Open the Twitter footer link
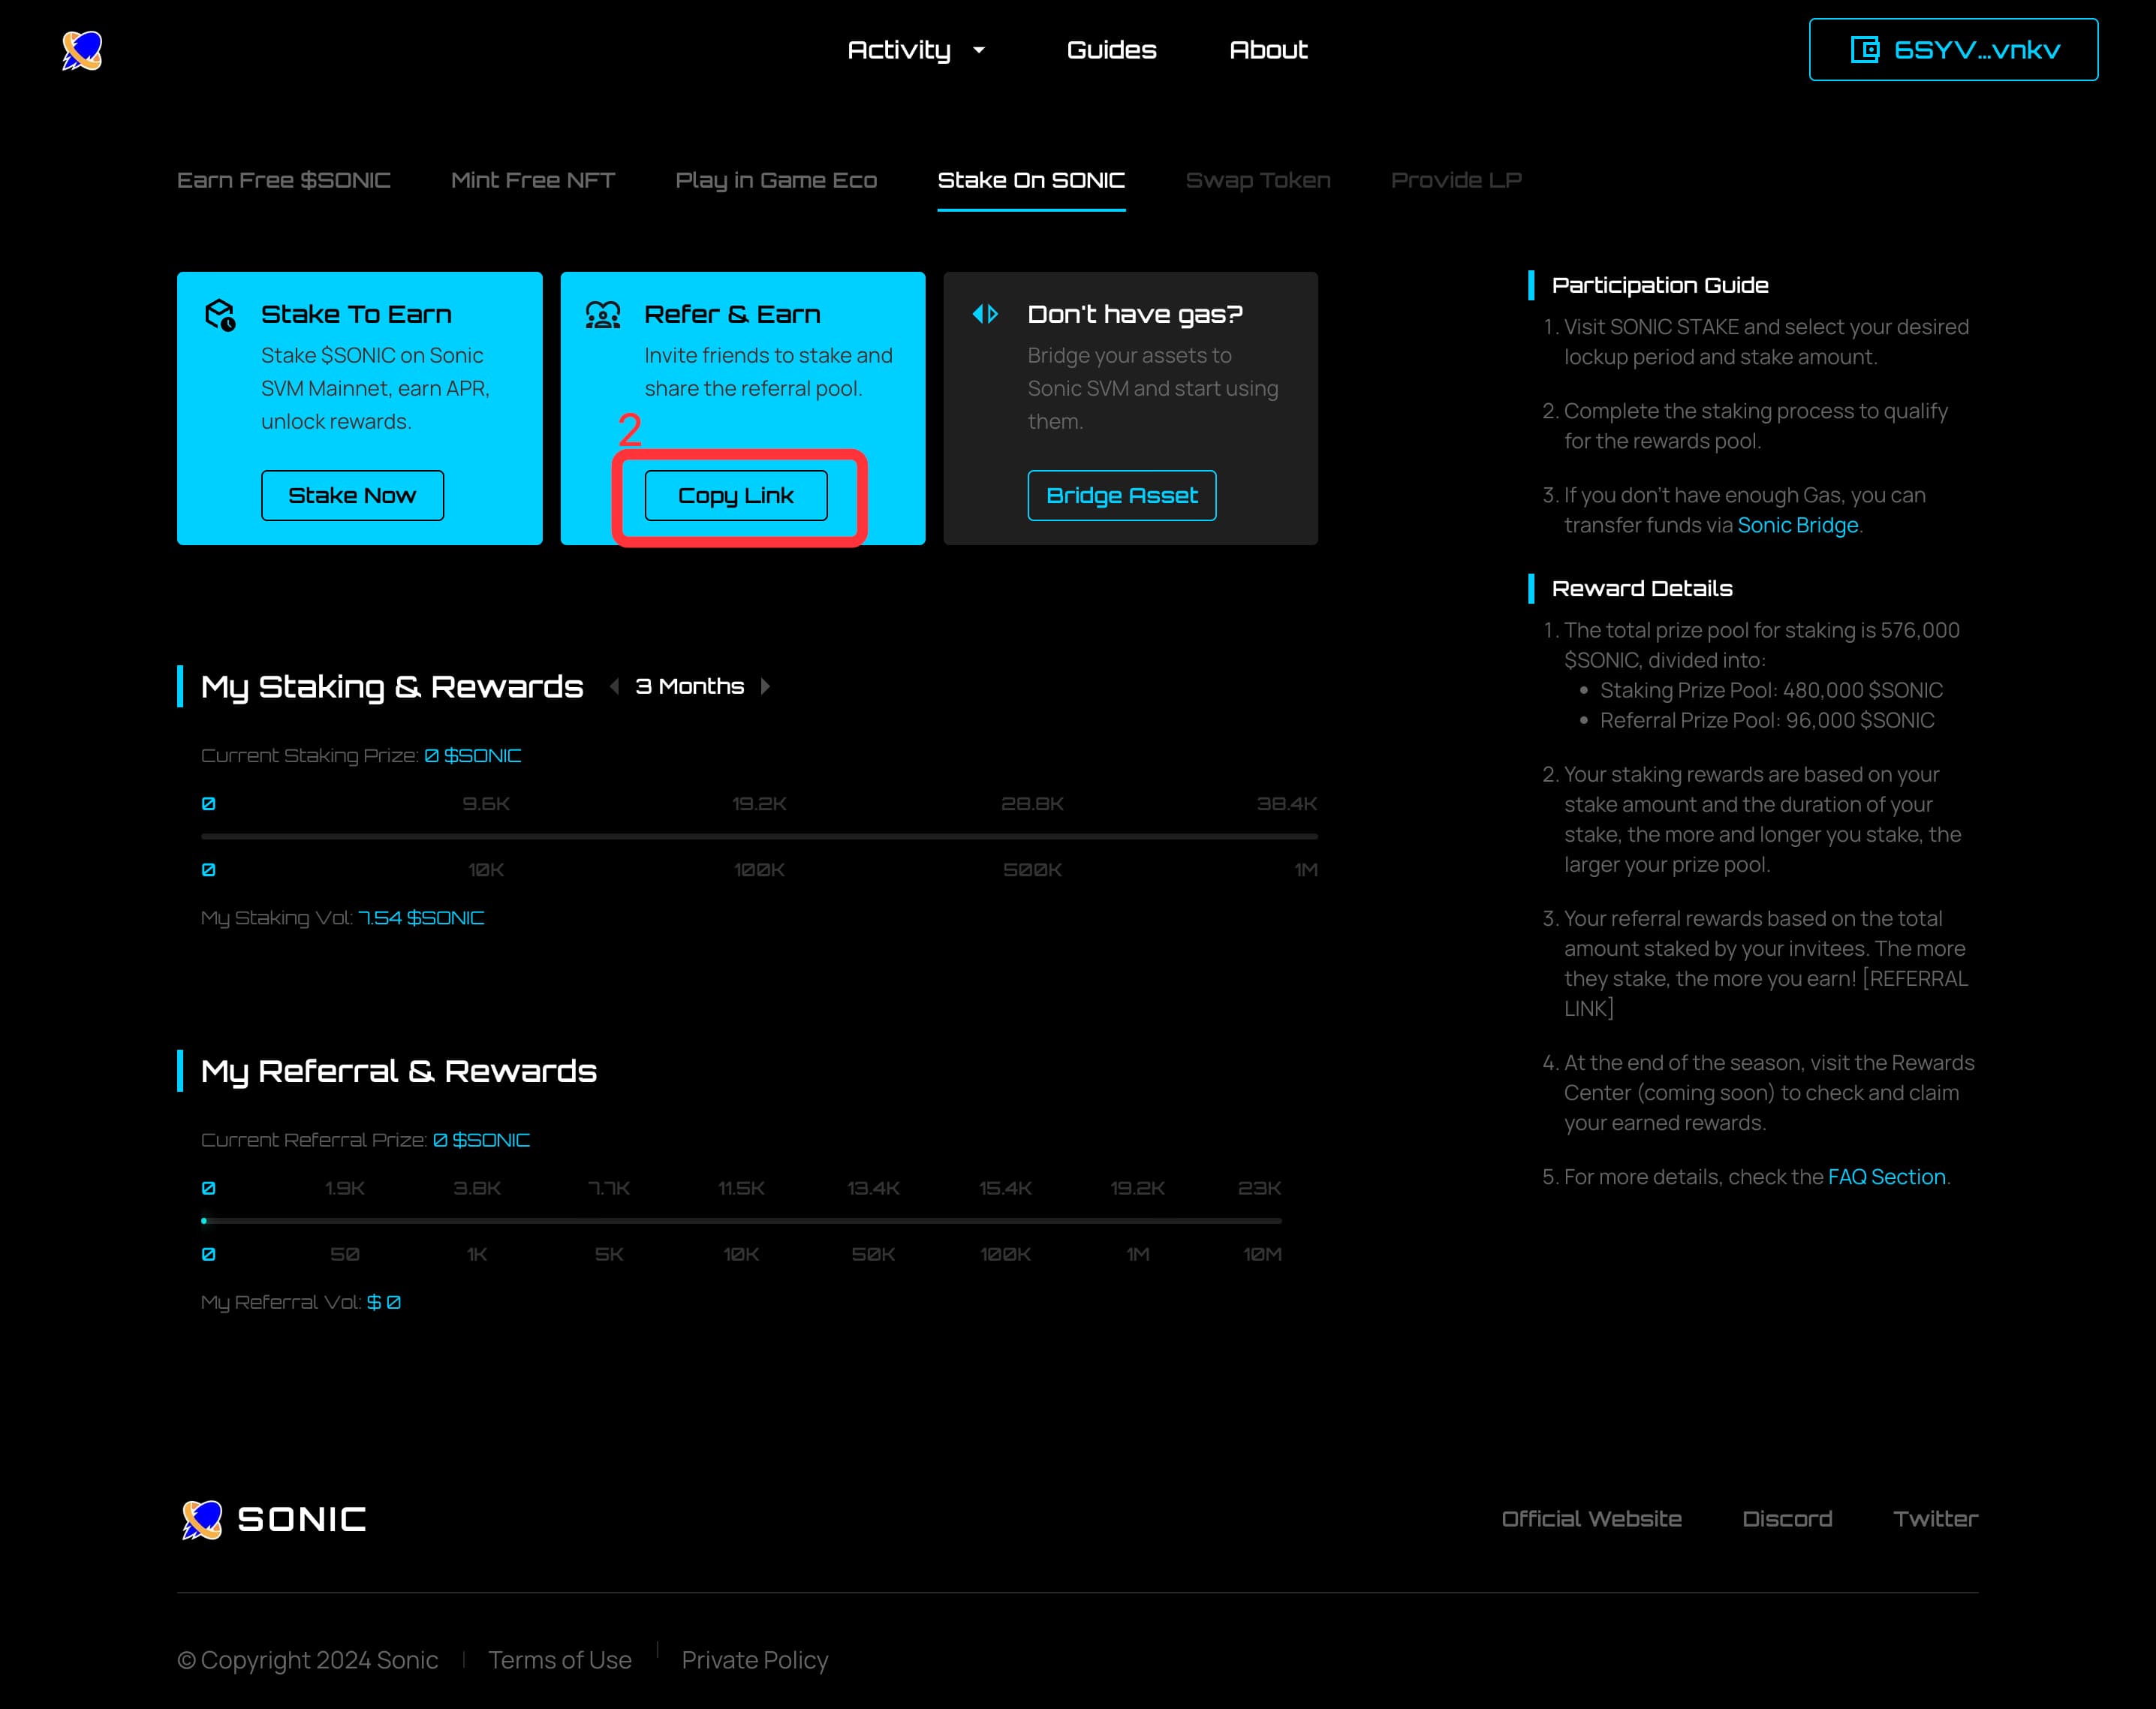 1935,1519
